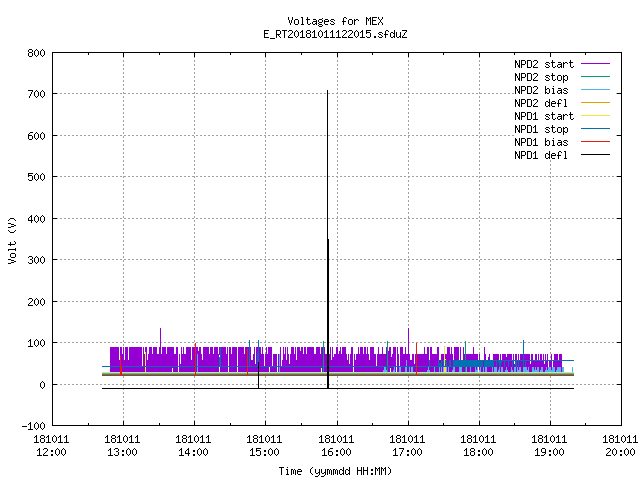Click the 'NPD1 start' legend label
This screenshot has width=640, height=480.
pos(544,116)
